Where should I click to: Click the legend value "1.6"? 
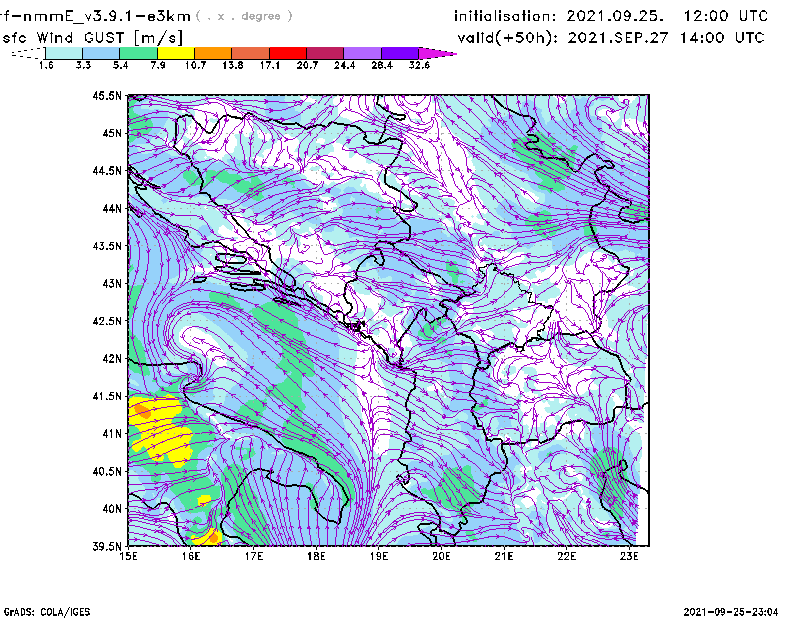pos(46,65)
